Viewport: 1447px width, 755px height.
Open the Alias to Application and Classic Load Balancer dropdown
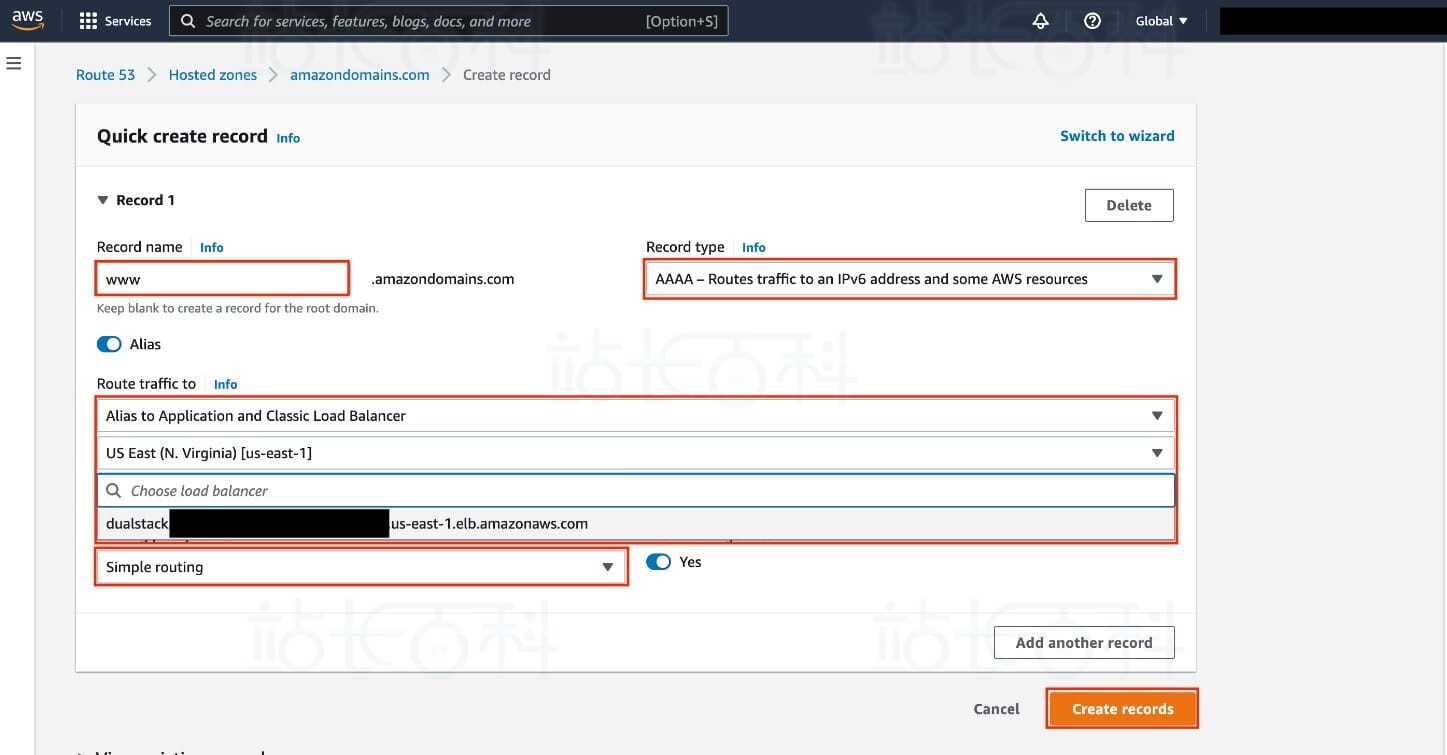click(x=636, y=416)
